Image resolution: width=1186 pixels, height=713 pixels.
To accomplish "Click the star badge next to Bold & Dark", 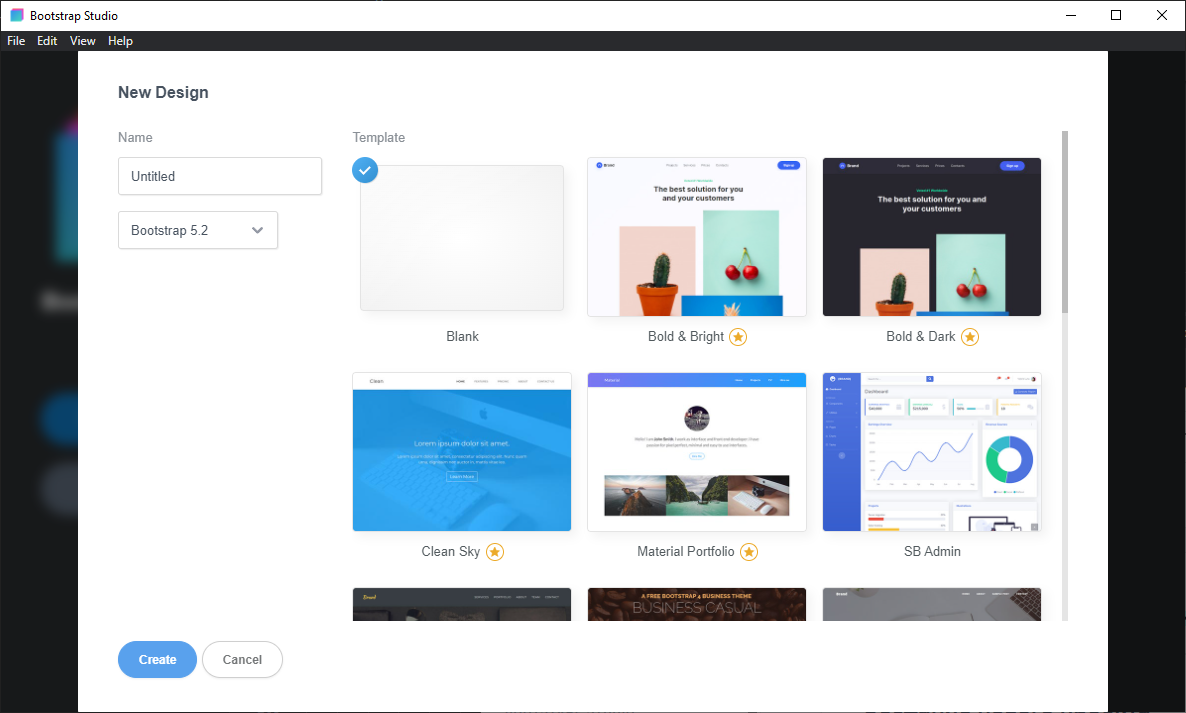I will click(970, 337).
